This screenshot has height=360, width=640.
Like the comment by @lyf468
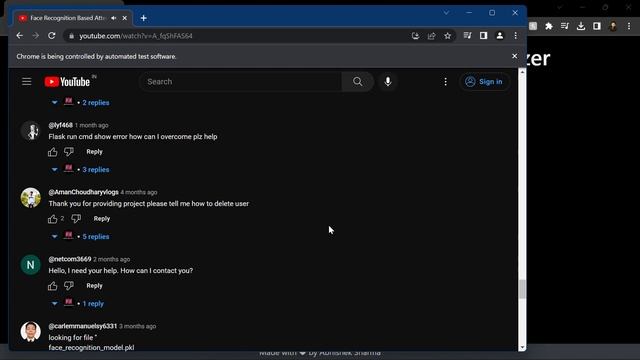click(53, 152)
